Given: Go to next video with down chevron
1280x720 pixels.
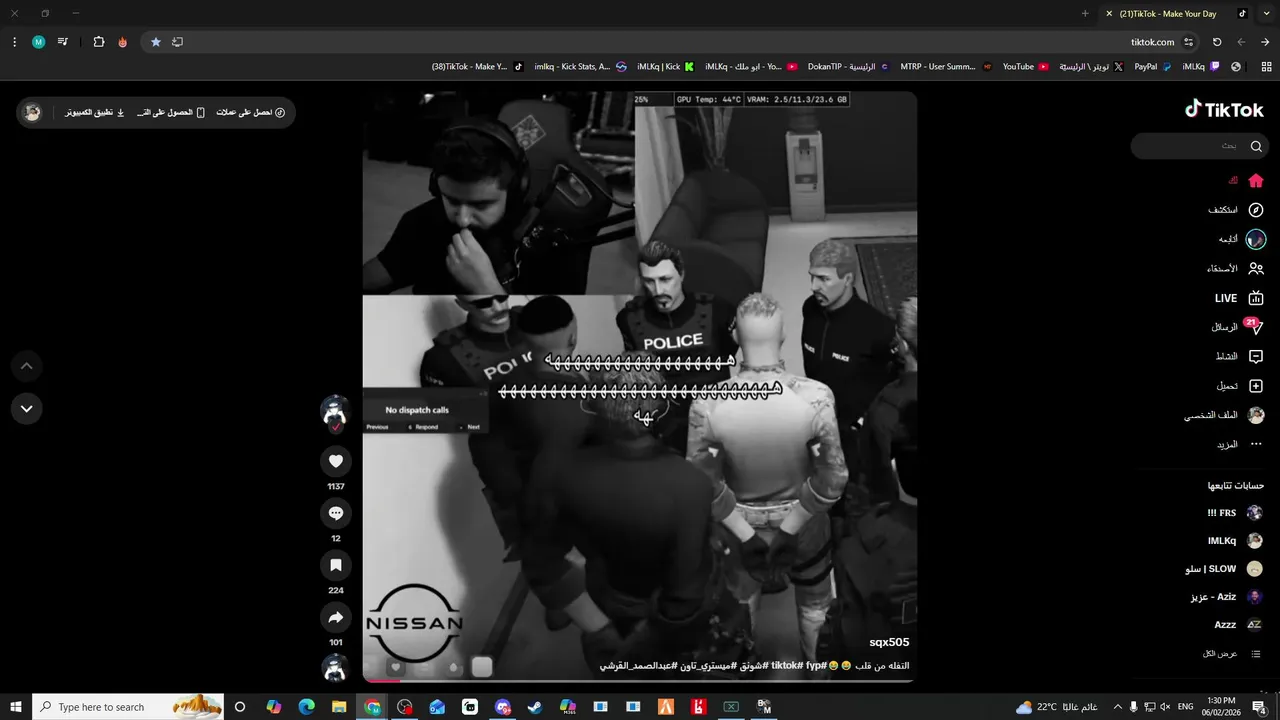Looking at the screenshot, I should click(x=27, y=408).
